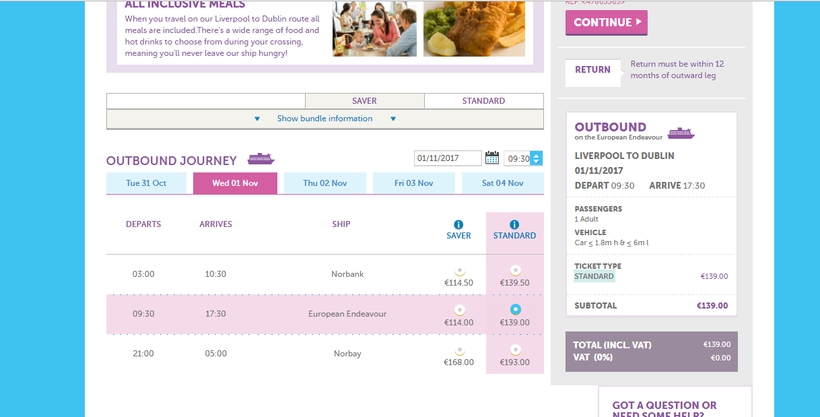Switch to Fri 03 Nov tab

coord(414,183)
